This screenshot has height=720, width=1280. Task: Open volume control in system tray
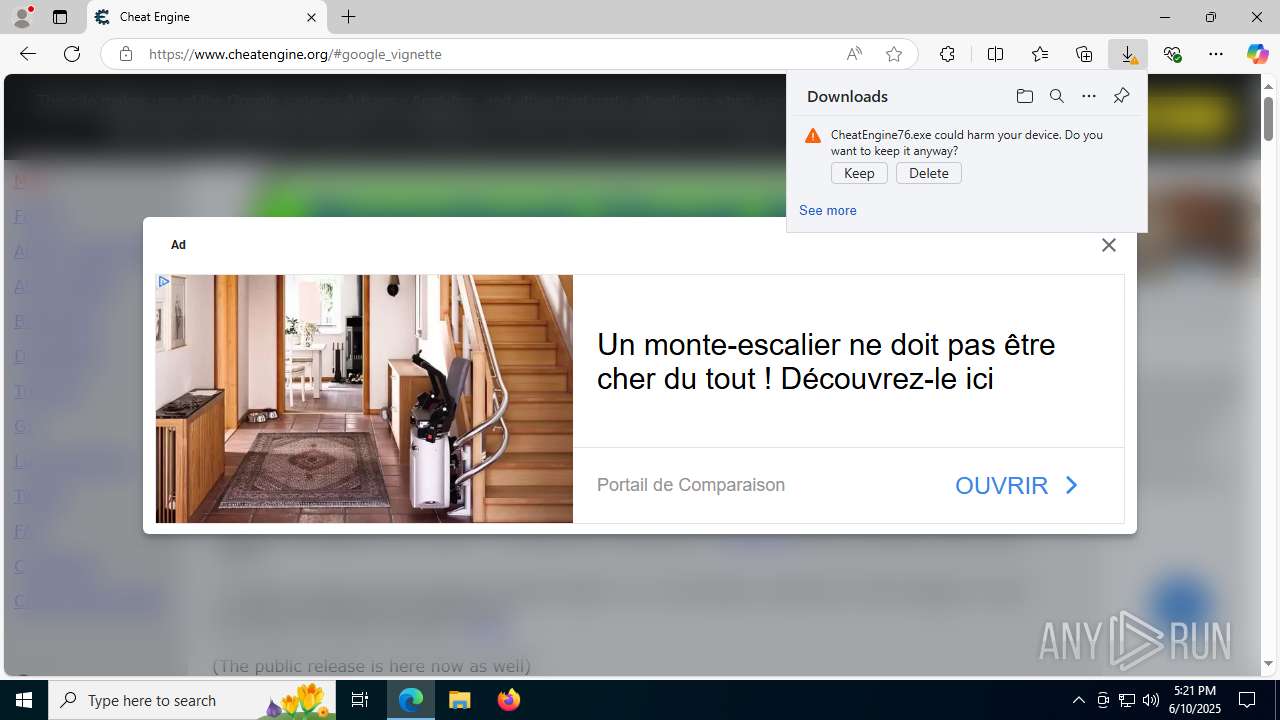tap(1151, 700)
